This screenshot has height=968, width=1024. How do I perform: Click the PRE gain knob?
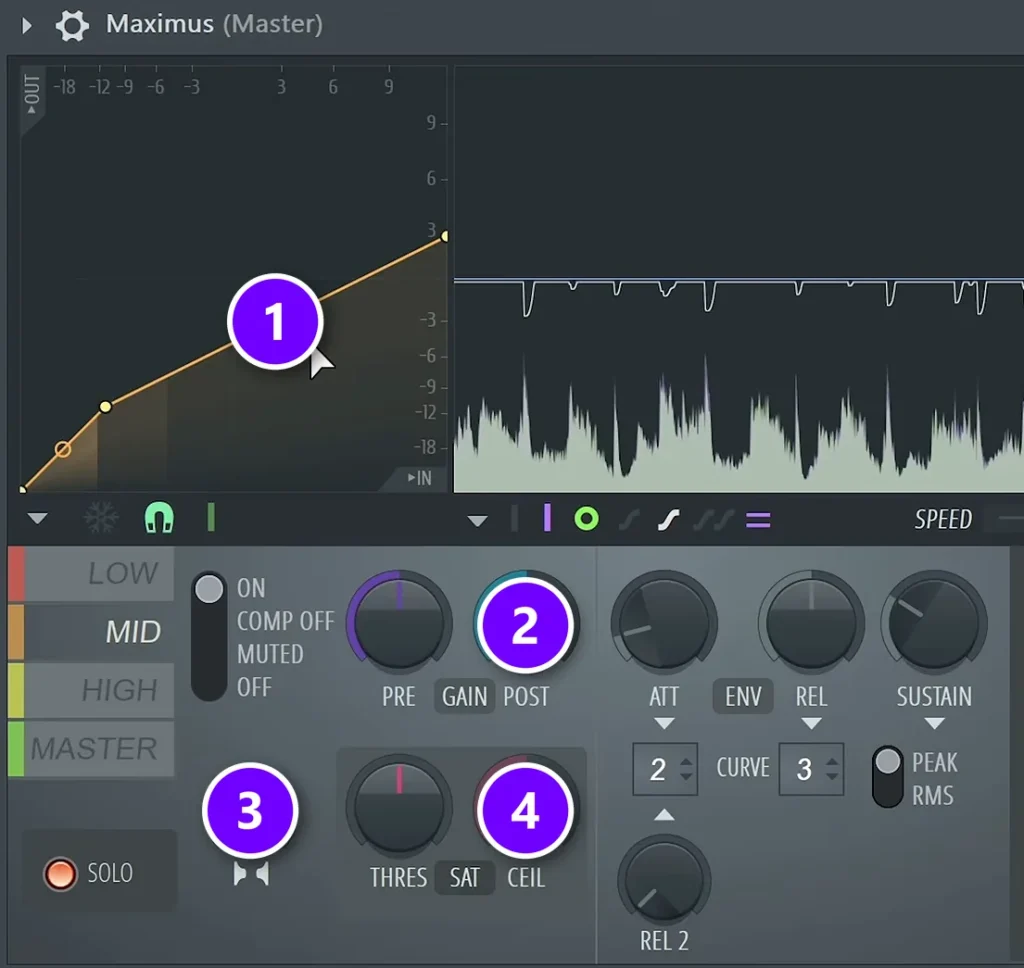click(x=399, y=624)
